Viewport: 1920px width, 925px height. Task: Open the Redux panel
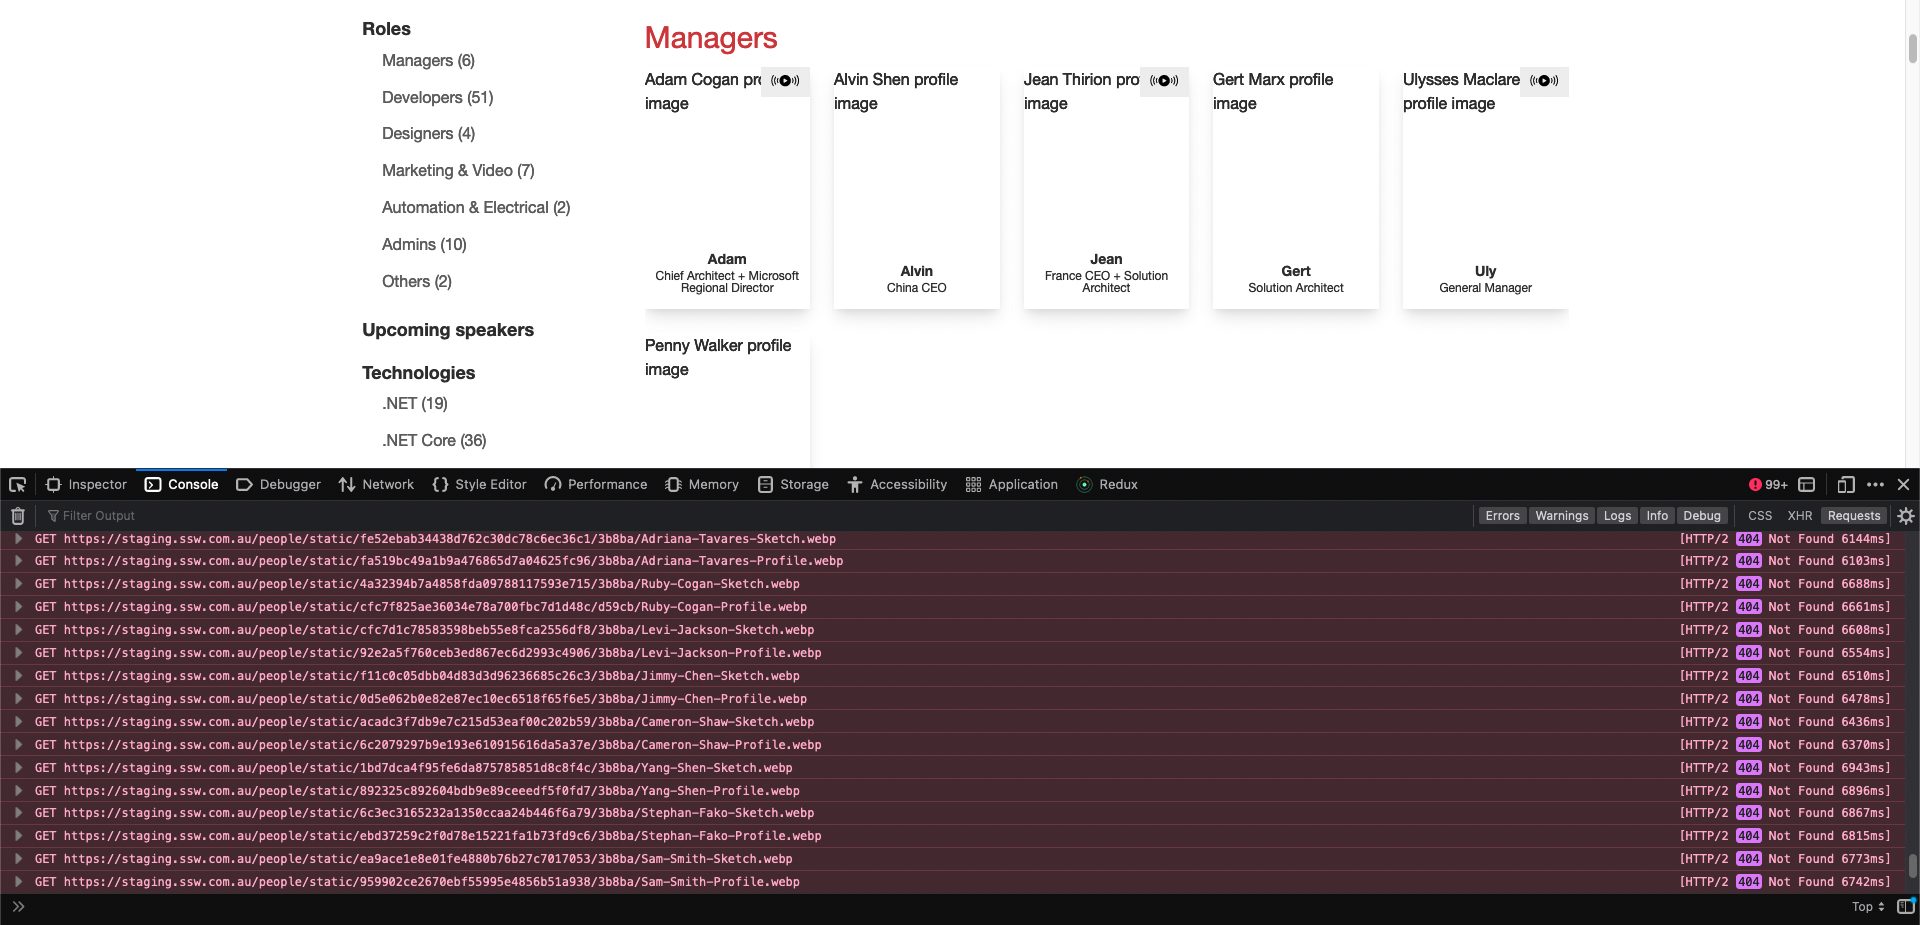(1107, 484)
